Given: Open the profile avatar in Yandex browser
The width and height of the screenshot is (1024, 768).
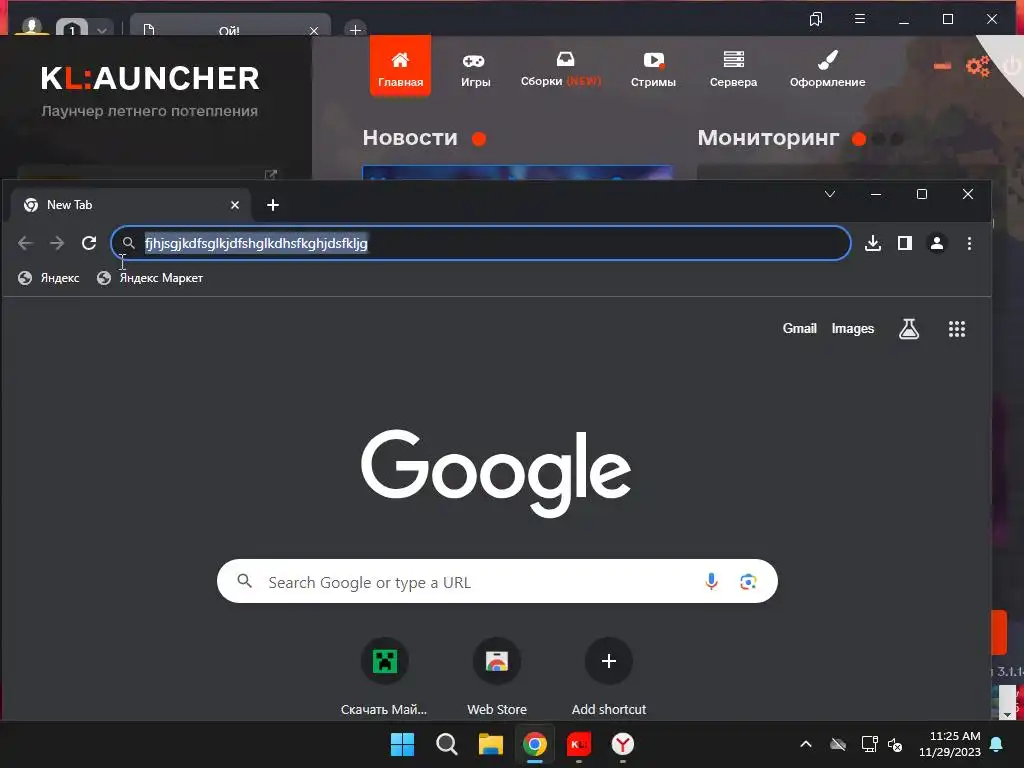Looking at the screenshot, I should click(x=31, y=27).
